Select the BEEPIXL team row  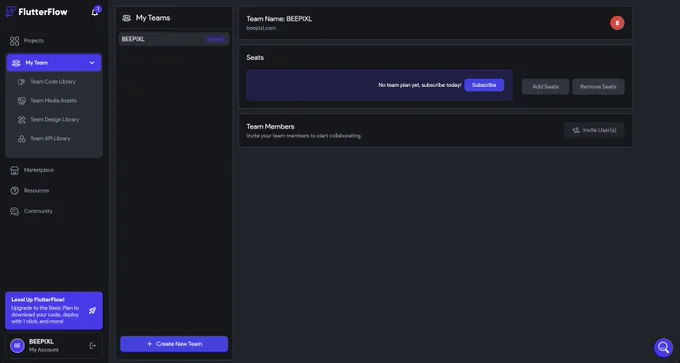[x=174, y=39]
